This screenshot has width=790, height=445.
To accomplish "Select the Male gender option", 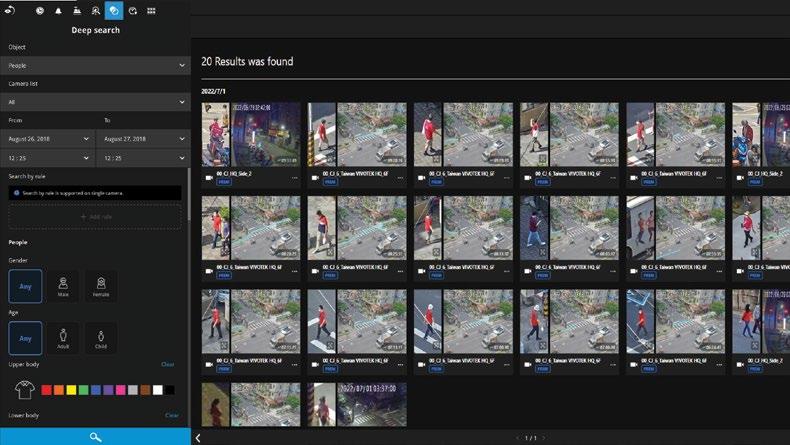I will tap(63, 286).
